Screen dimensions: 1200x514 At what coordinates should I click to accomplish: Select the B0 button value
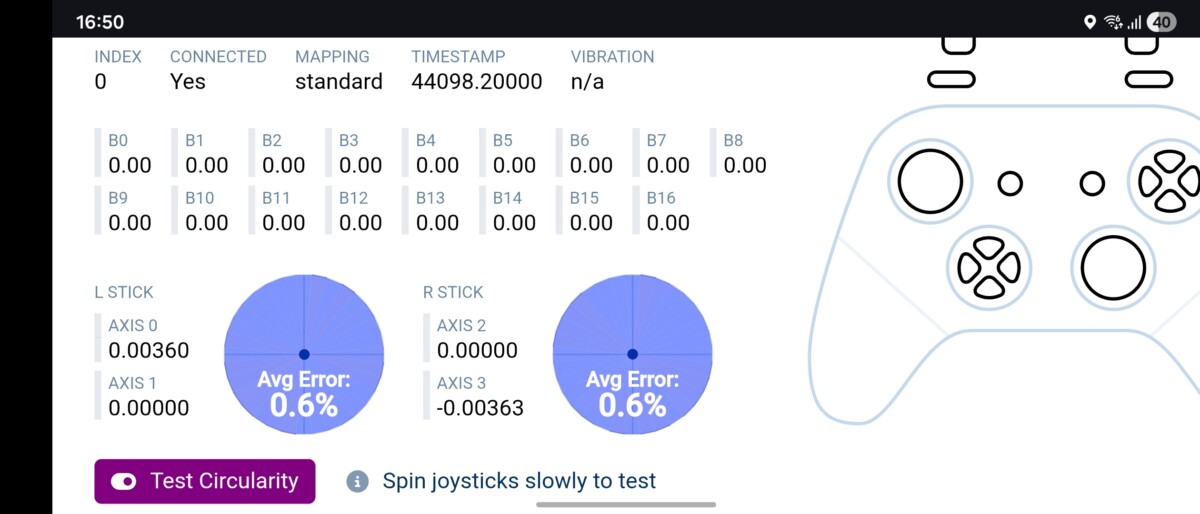click(129, 165)
